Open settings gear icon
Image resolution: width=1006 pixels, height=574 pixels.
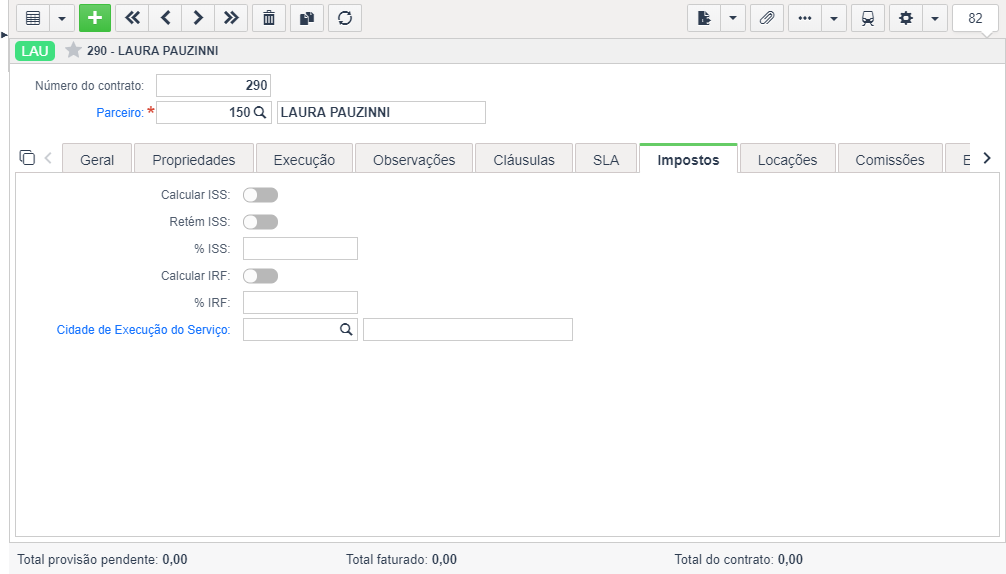[x=906, y=18]
